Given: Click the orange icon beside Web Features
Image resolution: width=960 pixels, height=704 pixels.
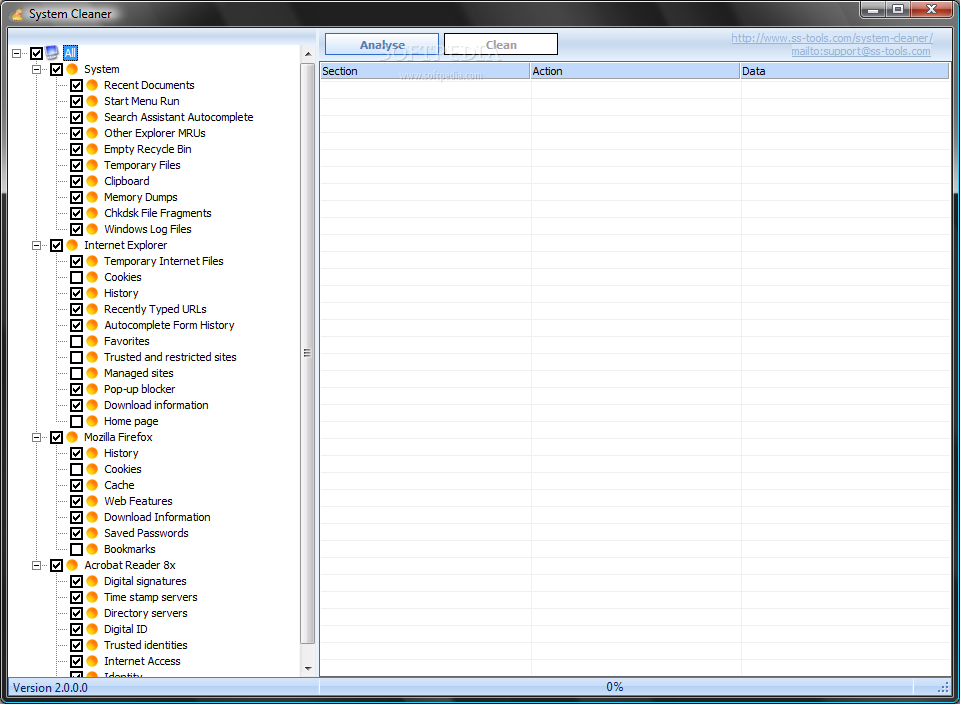Looking at the screenshot, I should pyautogui.click(x=92, y=501).
